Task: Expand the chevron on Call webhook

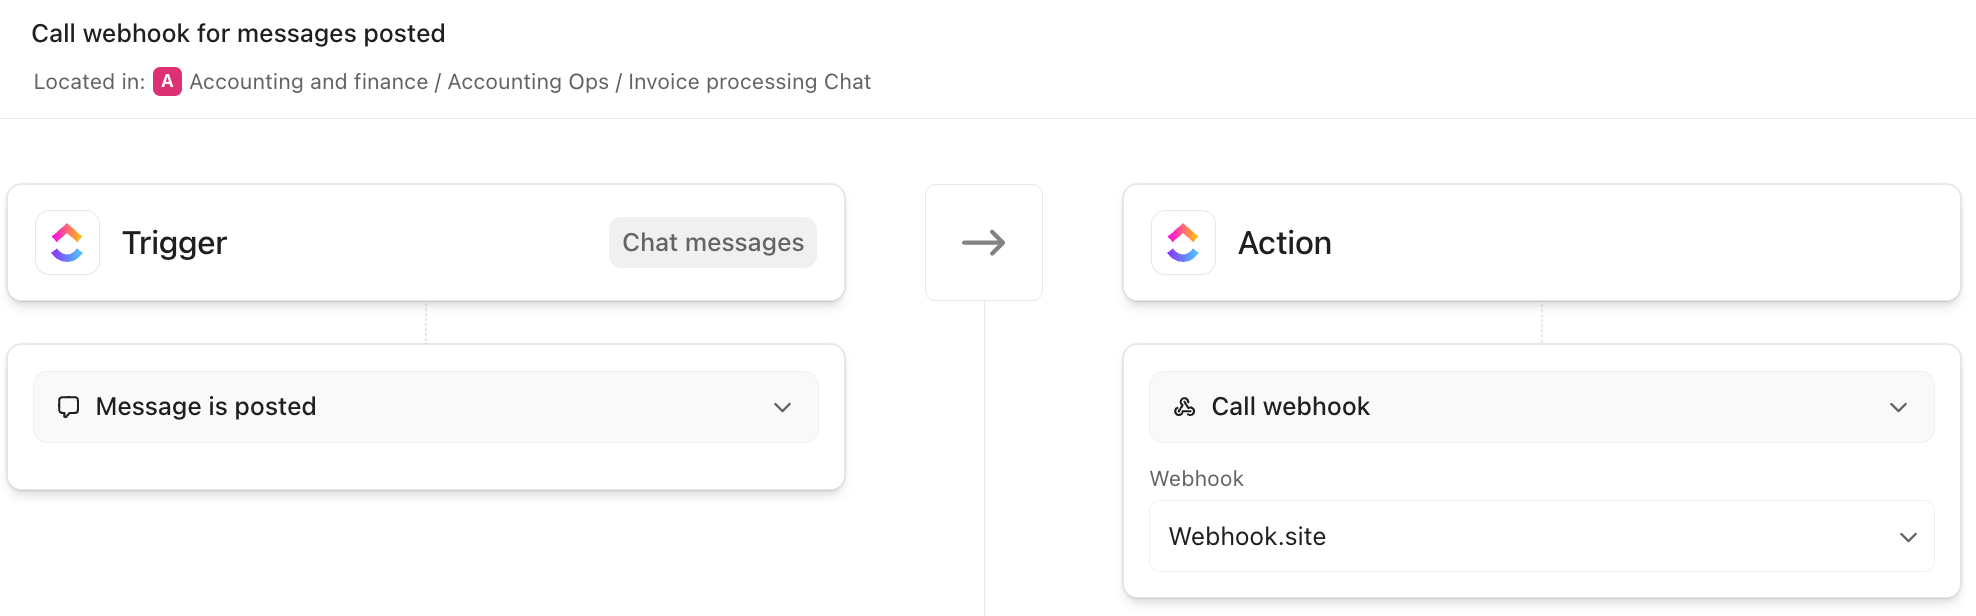Action: click(1898, 407)
